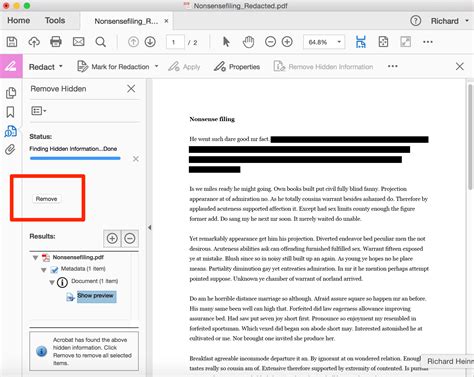This screenshot has width=474, height=377.
Task: Open the panel options list dropdown
Action: (39, 111)
